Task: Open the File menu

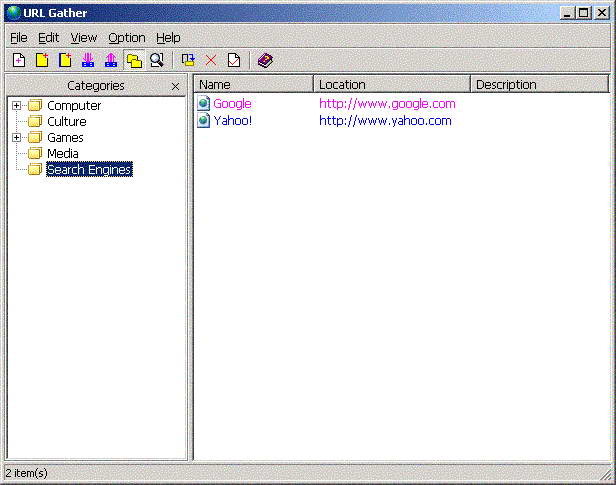Action: click(x=19, y=37)
